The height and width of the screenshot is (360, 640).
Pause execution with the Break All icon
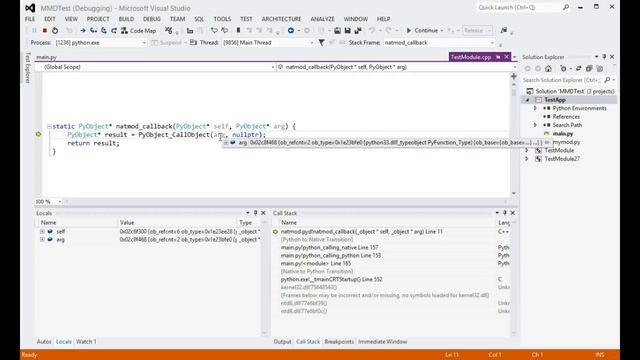pos(34,31)
